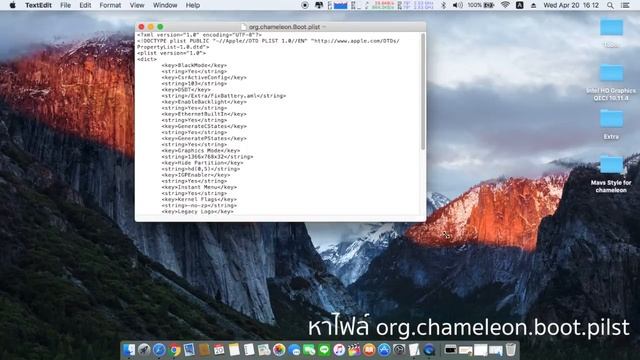Click the BlackMode key line

pyautogui.click(x=194, y=65)
